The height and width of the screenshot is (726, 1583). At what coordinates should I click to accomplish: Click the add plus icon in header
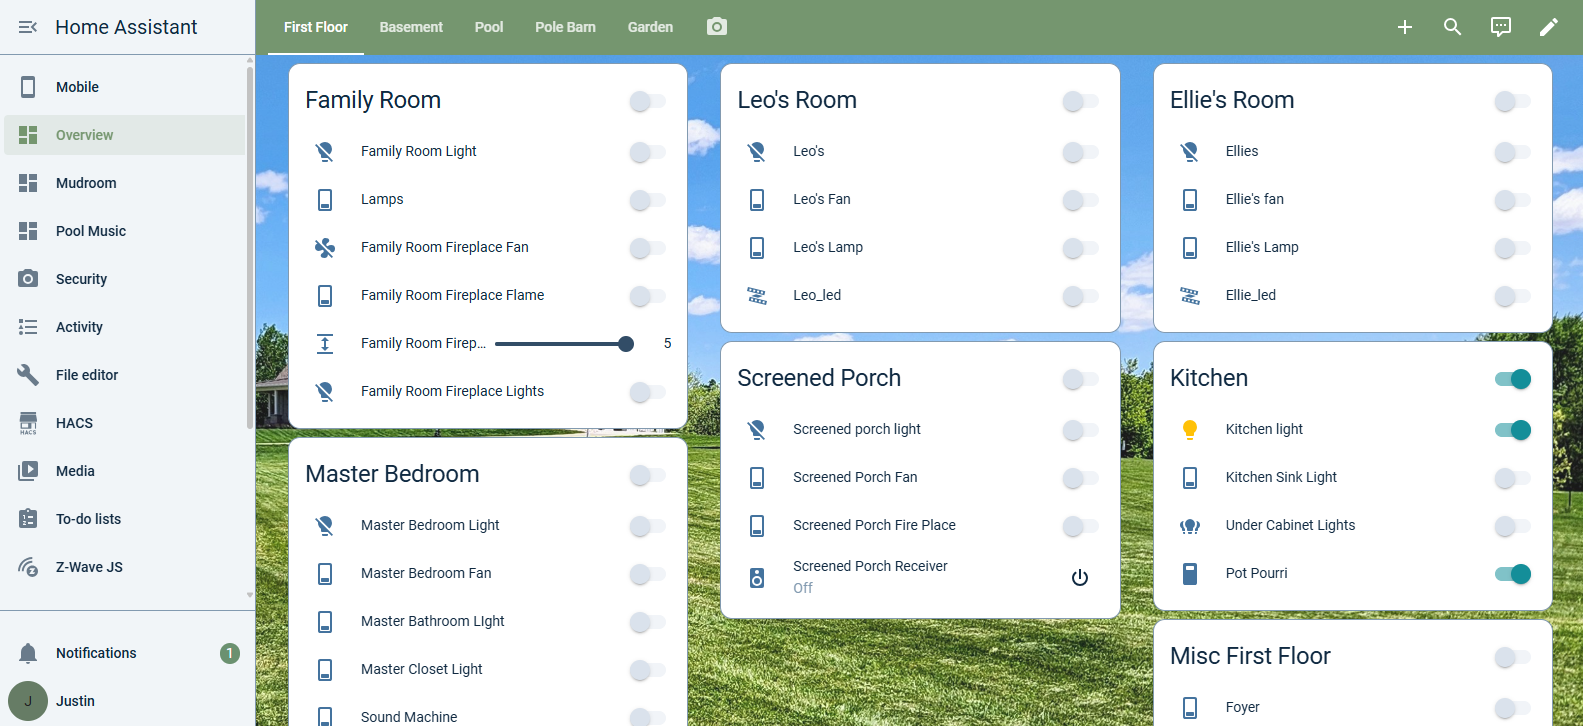click(x=1405, y=27)
